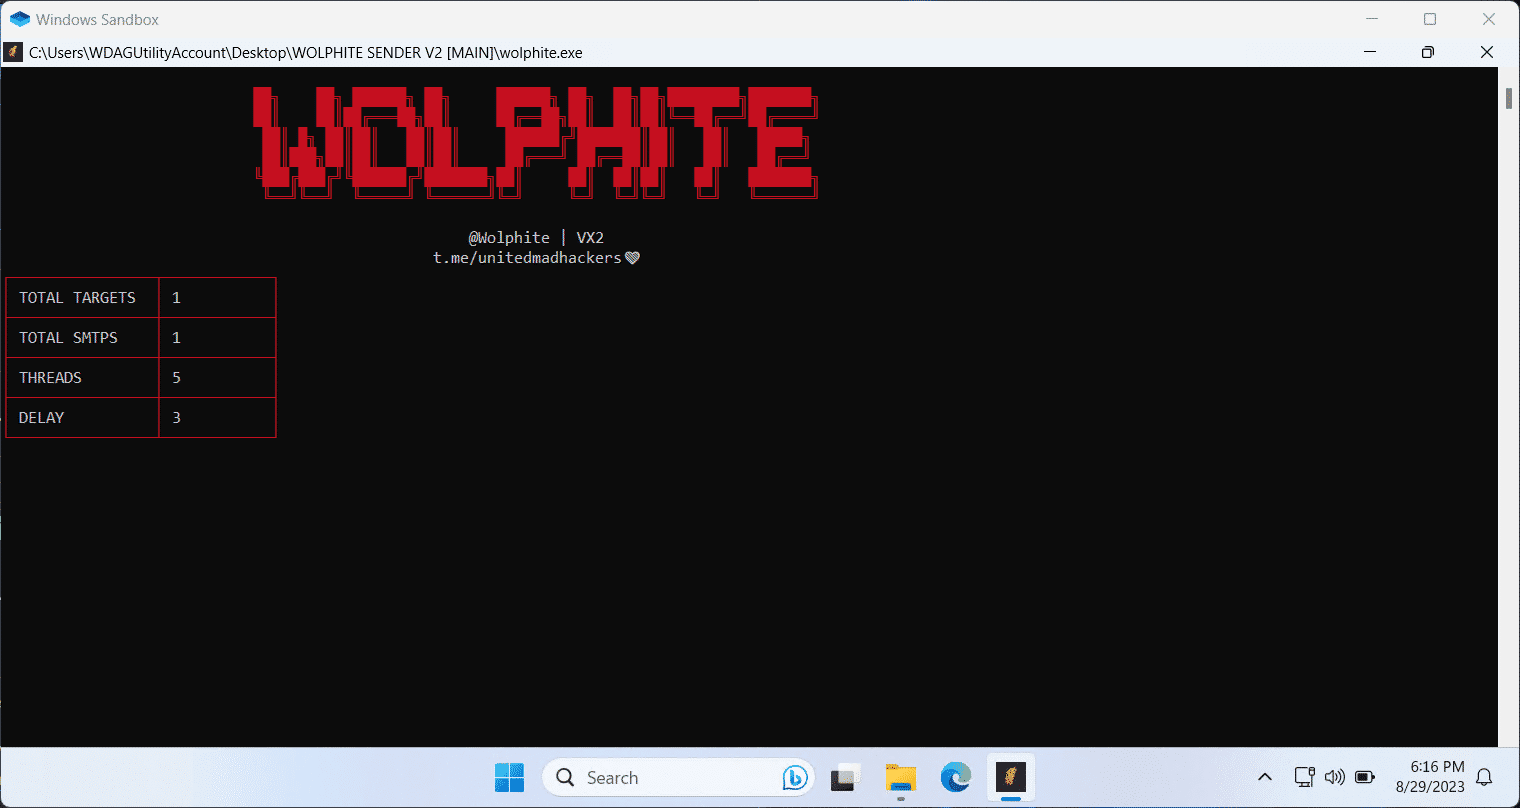Click the THREADS value 5

point(176,378)
